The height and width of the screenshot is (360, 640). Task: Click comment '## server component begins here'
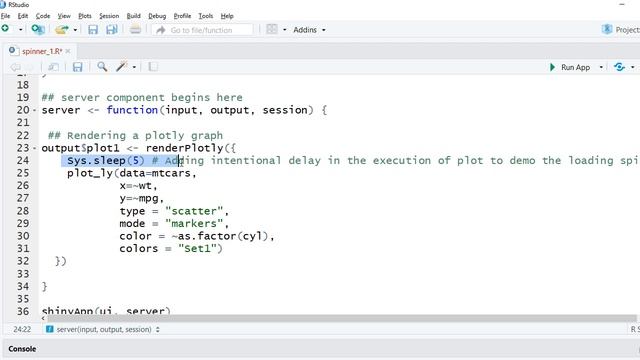tap(142, 98)
